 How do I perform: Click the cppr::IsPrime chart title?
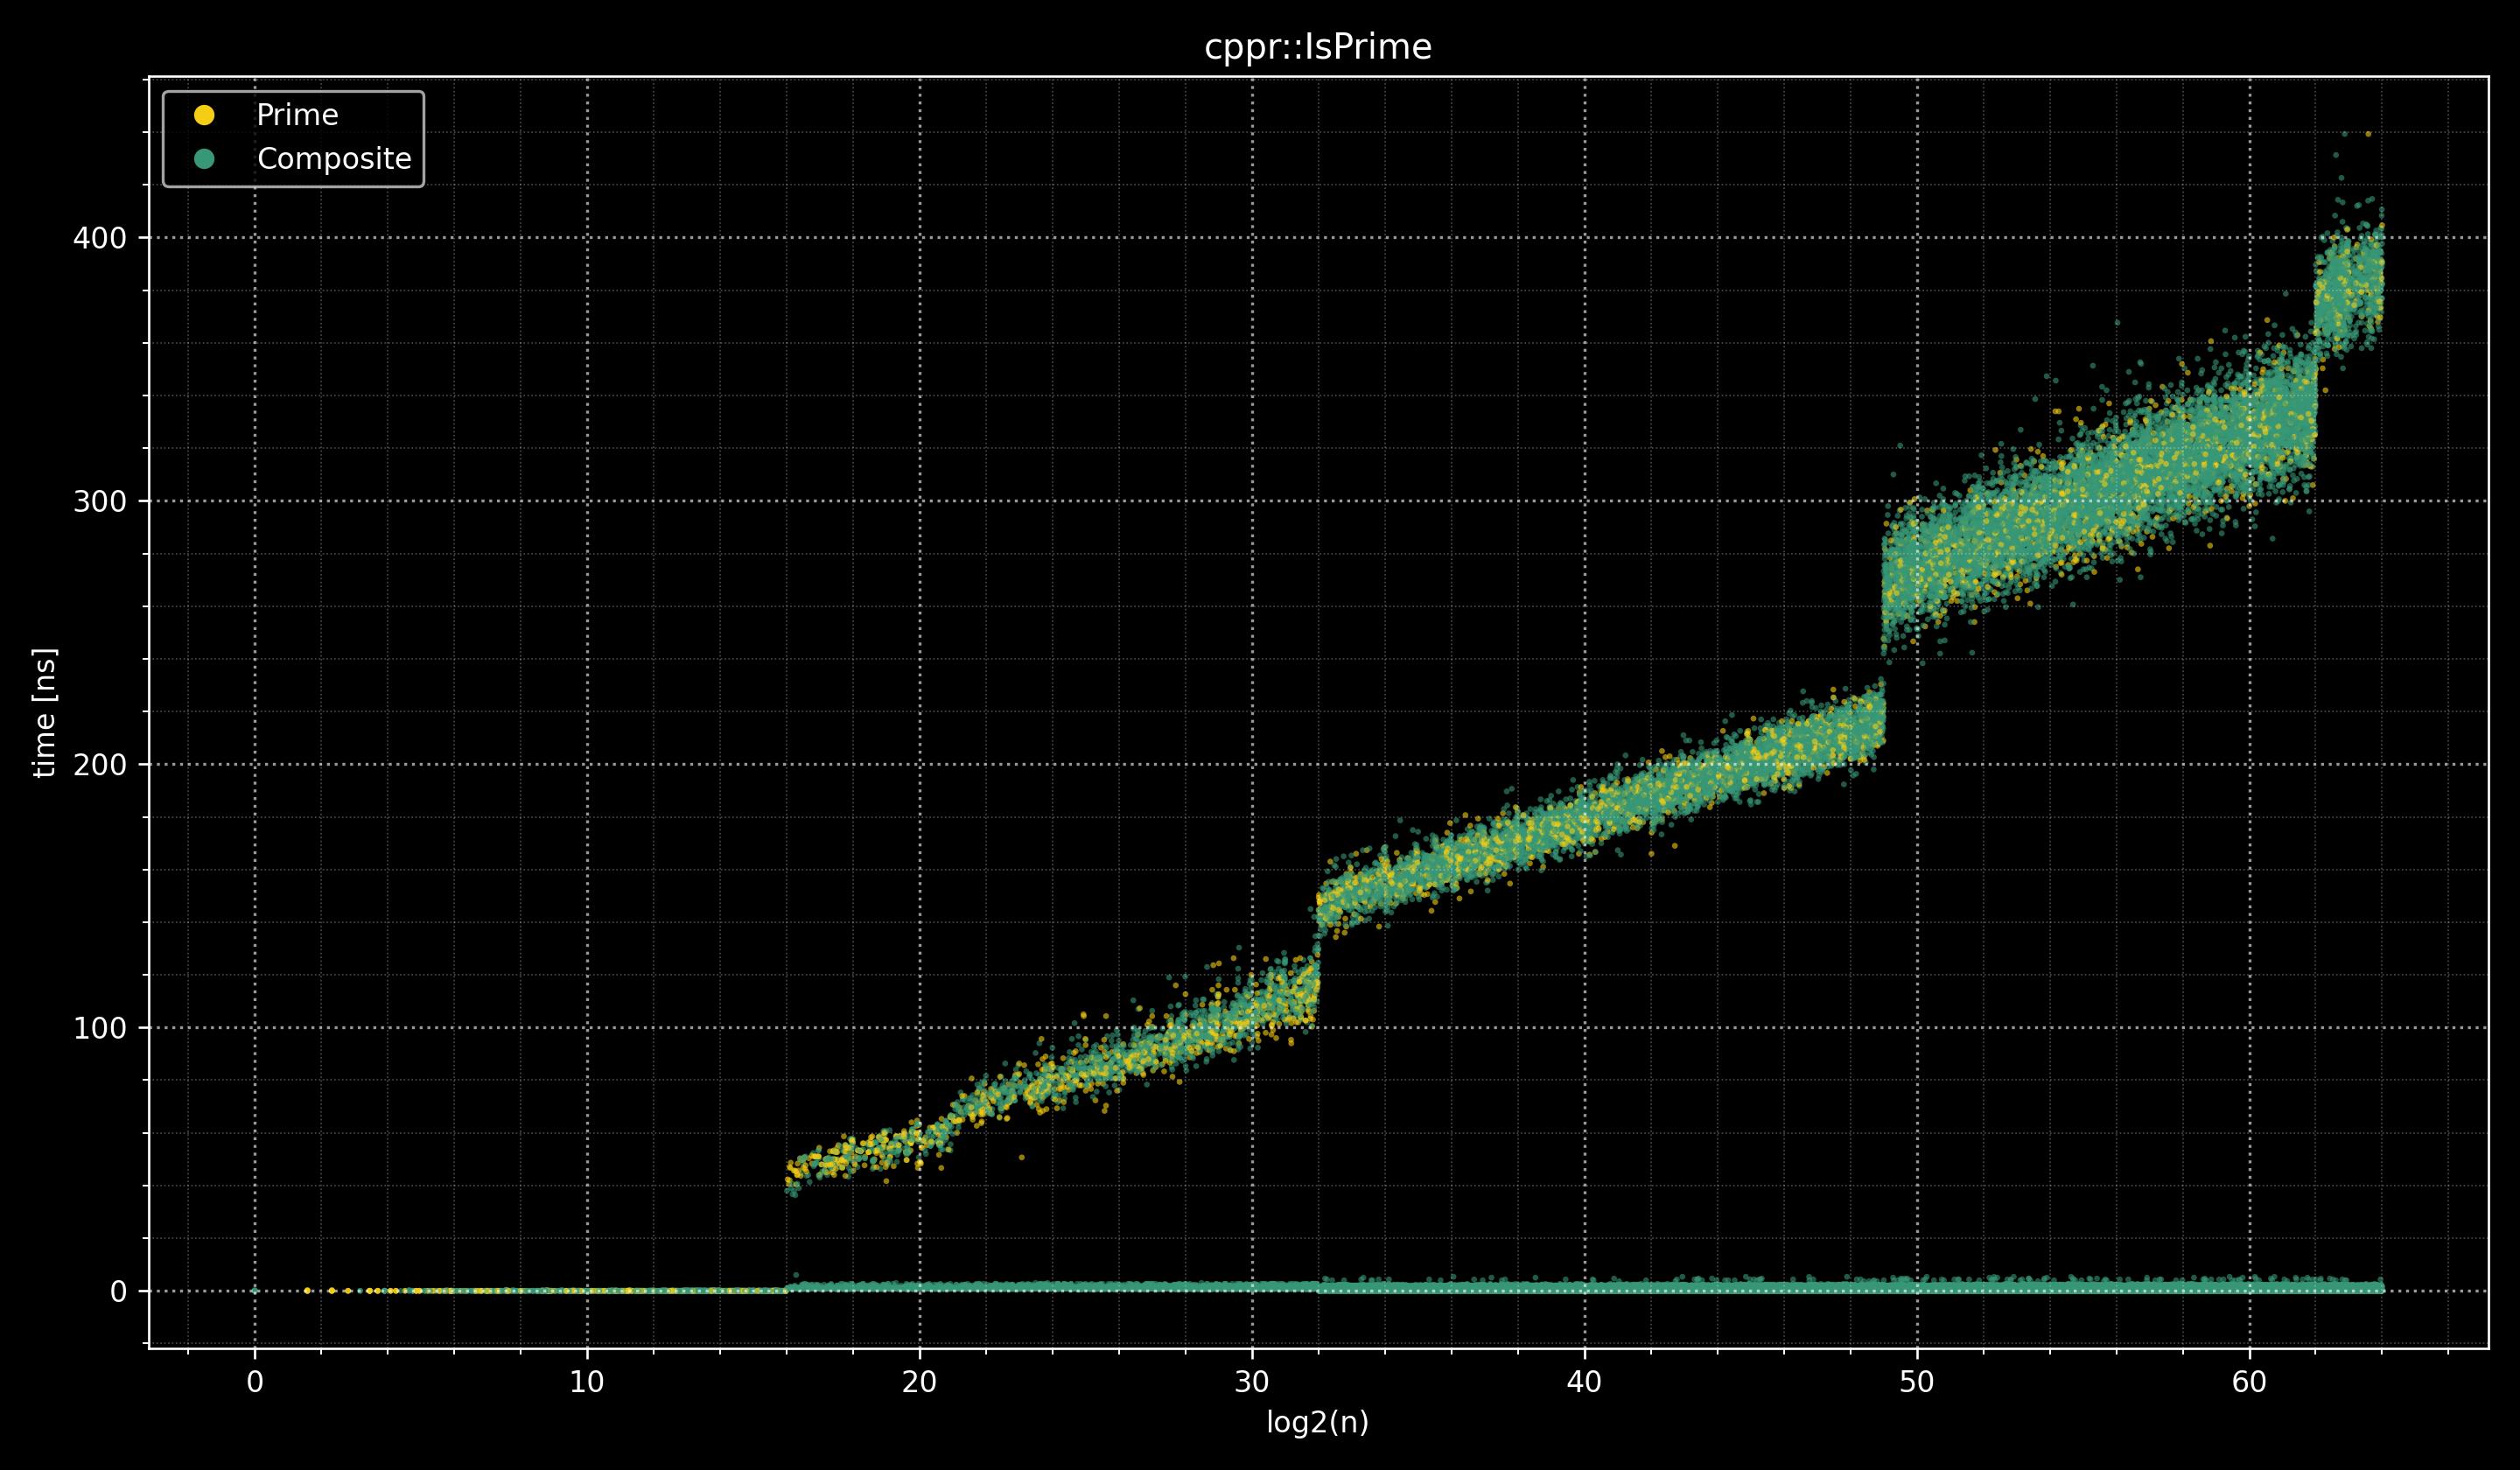[1317, 47]
